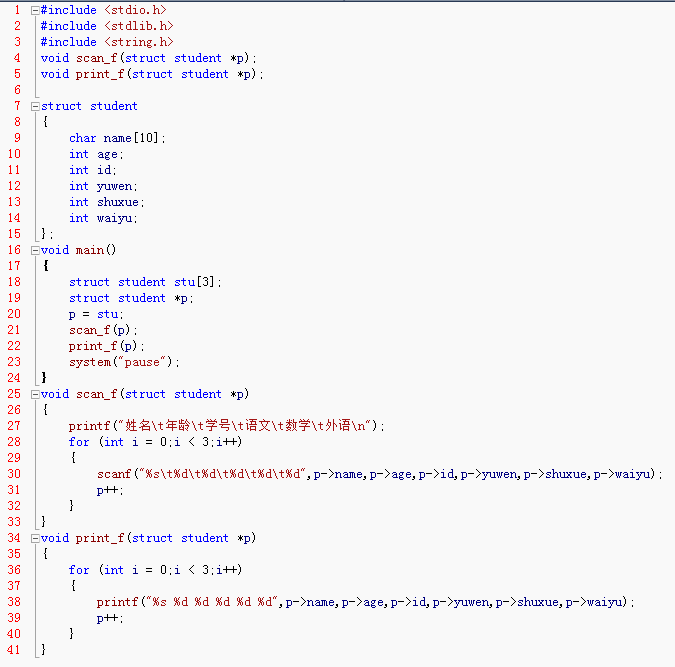The height and width of the screenshot is (667, 675).
Task: Click 'int shuxue;' member declaration
Action: coord(107,202)
